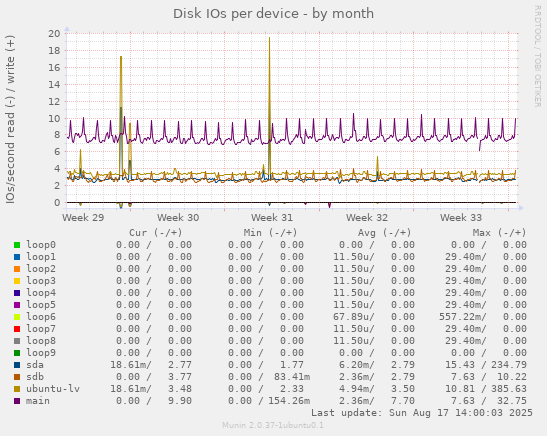Viewport: 547px width, 436px height.
Task: Click the Week 29 axis label
Action: [83, 218]
